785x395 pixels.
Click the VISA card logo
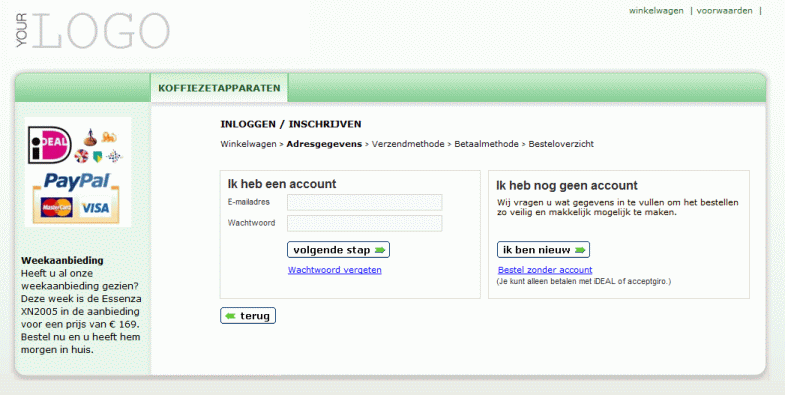(95, 207)
